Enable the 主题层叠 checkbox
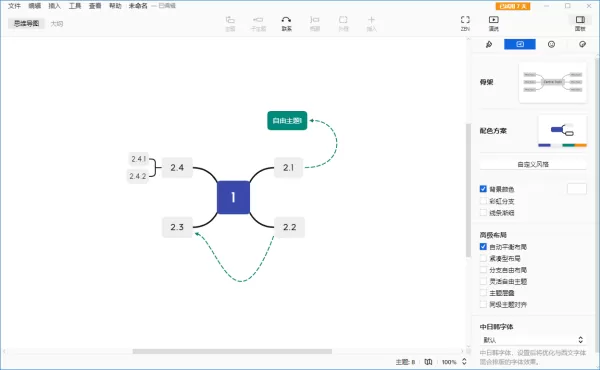 click(483, 293)
